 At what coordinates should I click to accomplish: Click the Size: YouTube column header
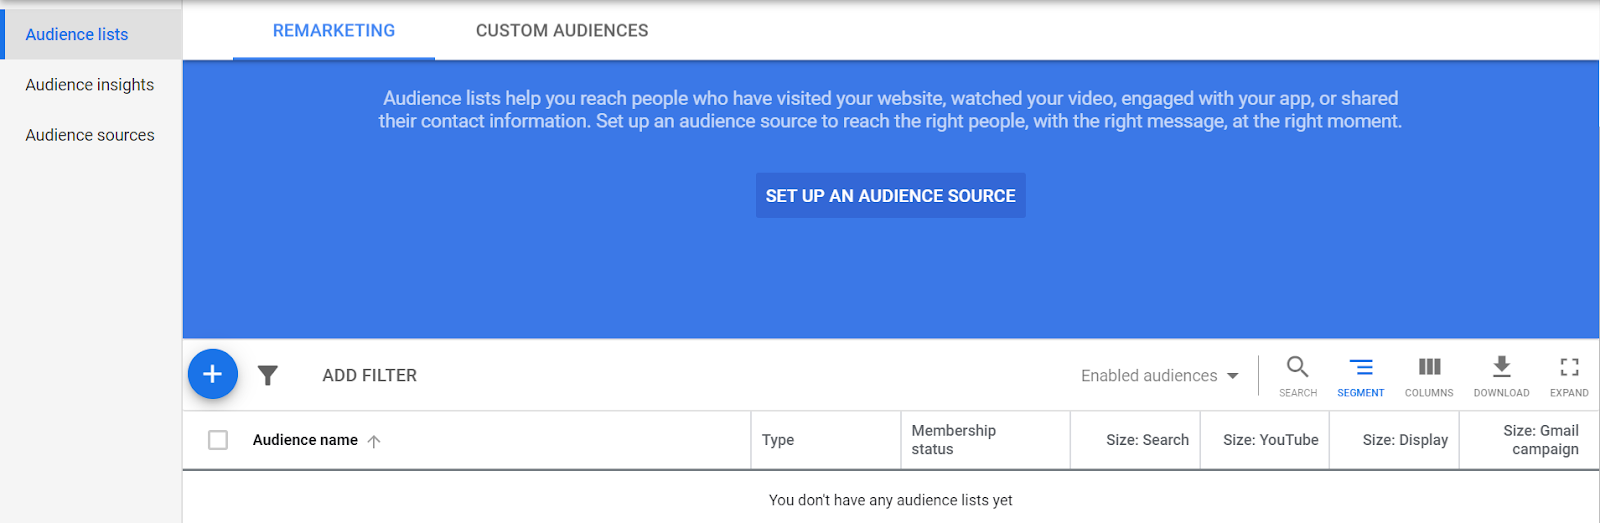1271,440
